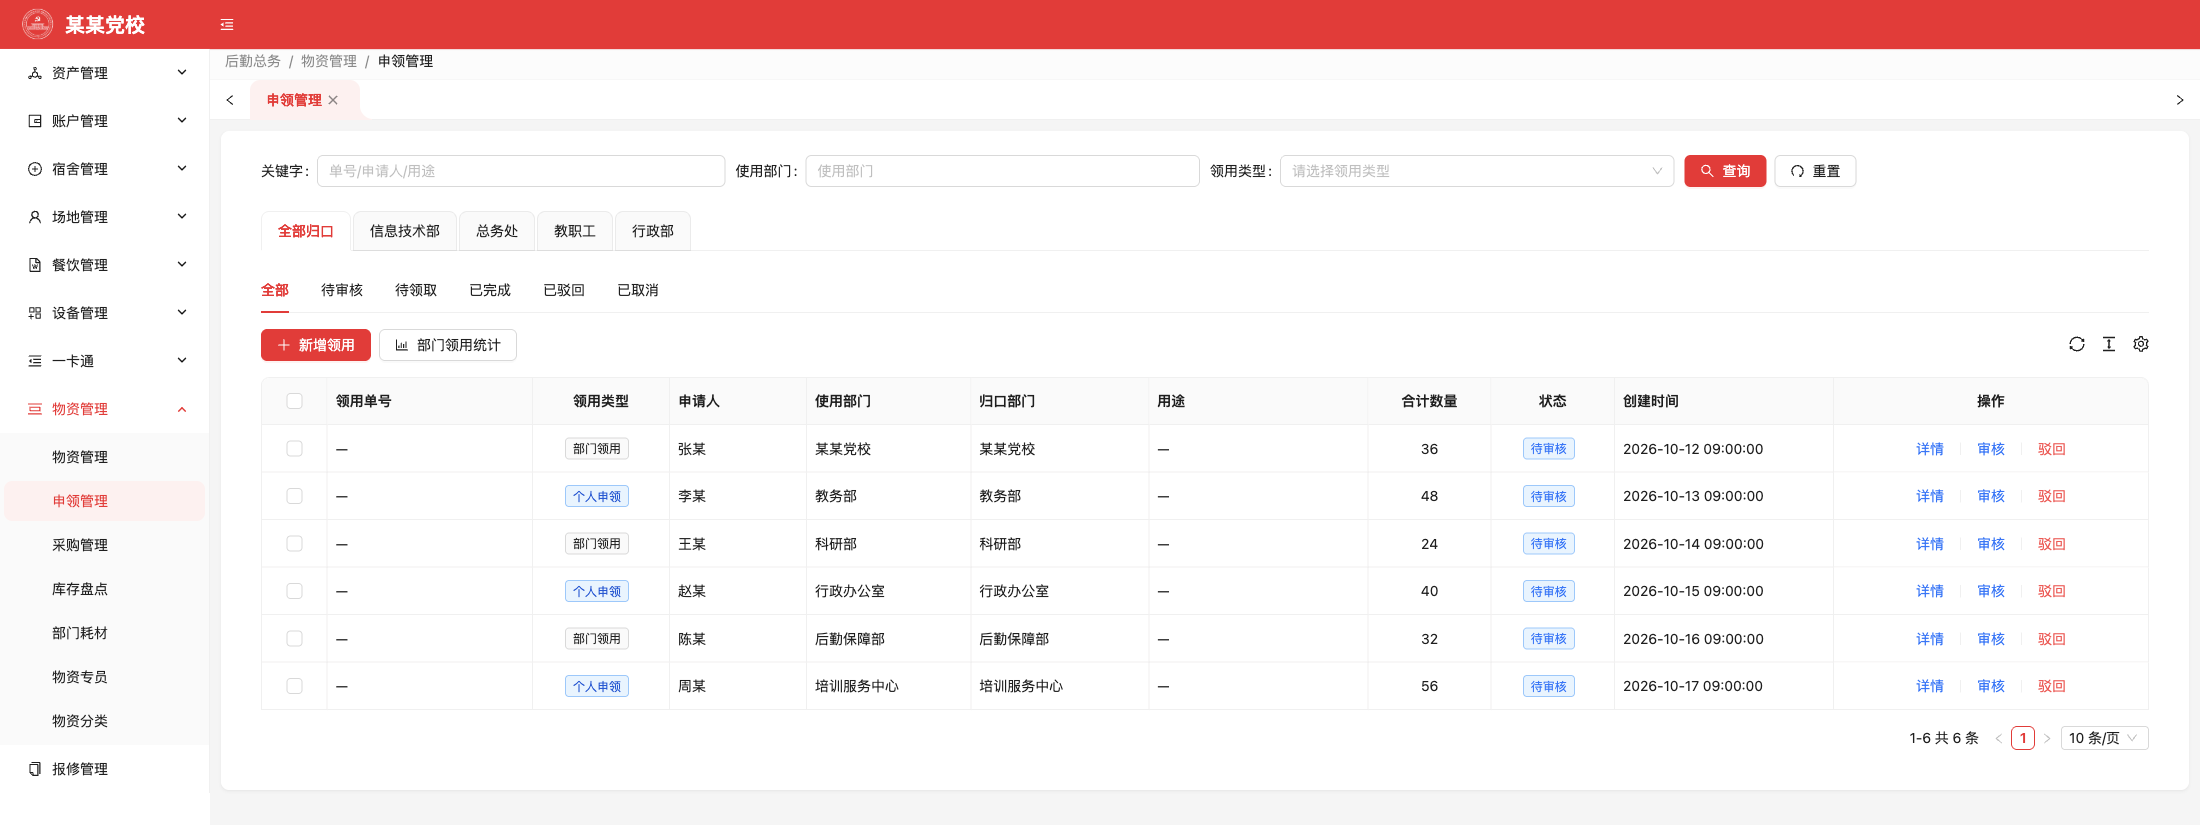Image resolution: width=2200 pixels, height=825 pixels.
Task: Click 驳回 for 王某's request
Action: click(2052, 544)
